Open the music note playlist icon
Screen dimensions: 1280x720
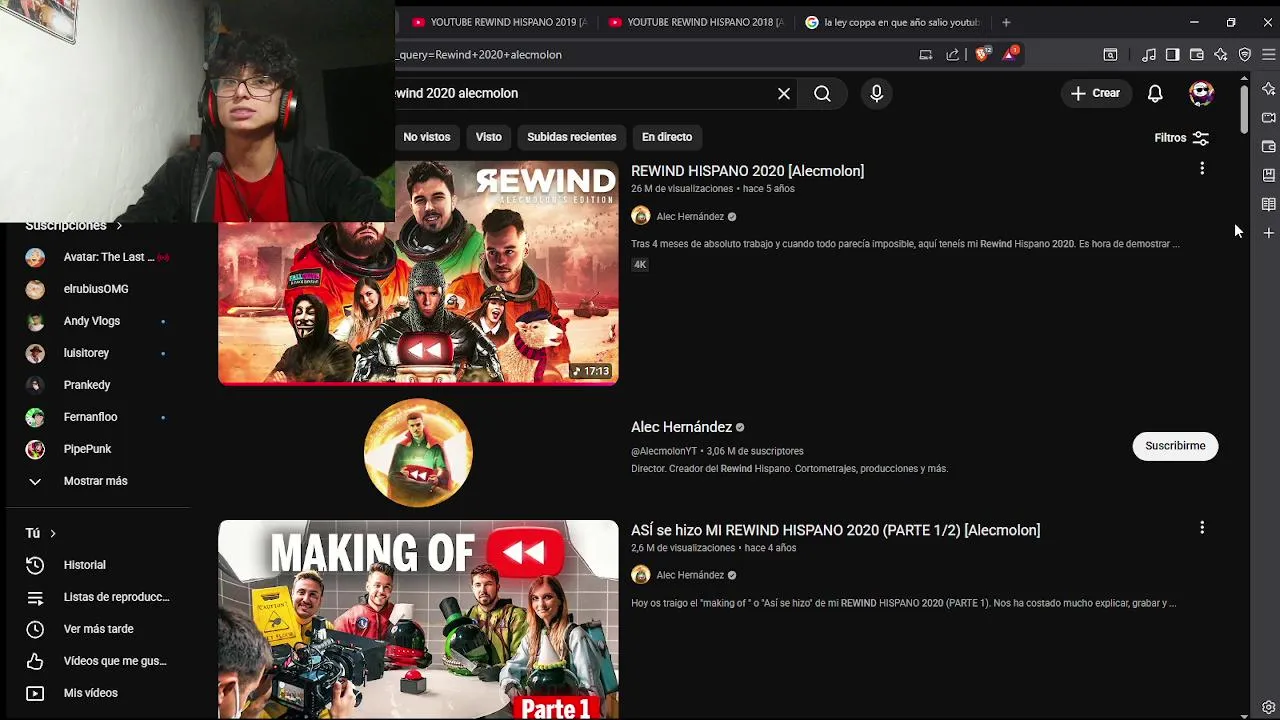pos(1149,55)
